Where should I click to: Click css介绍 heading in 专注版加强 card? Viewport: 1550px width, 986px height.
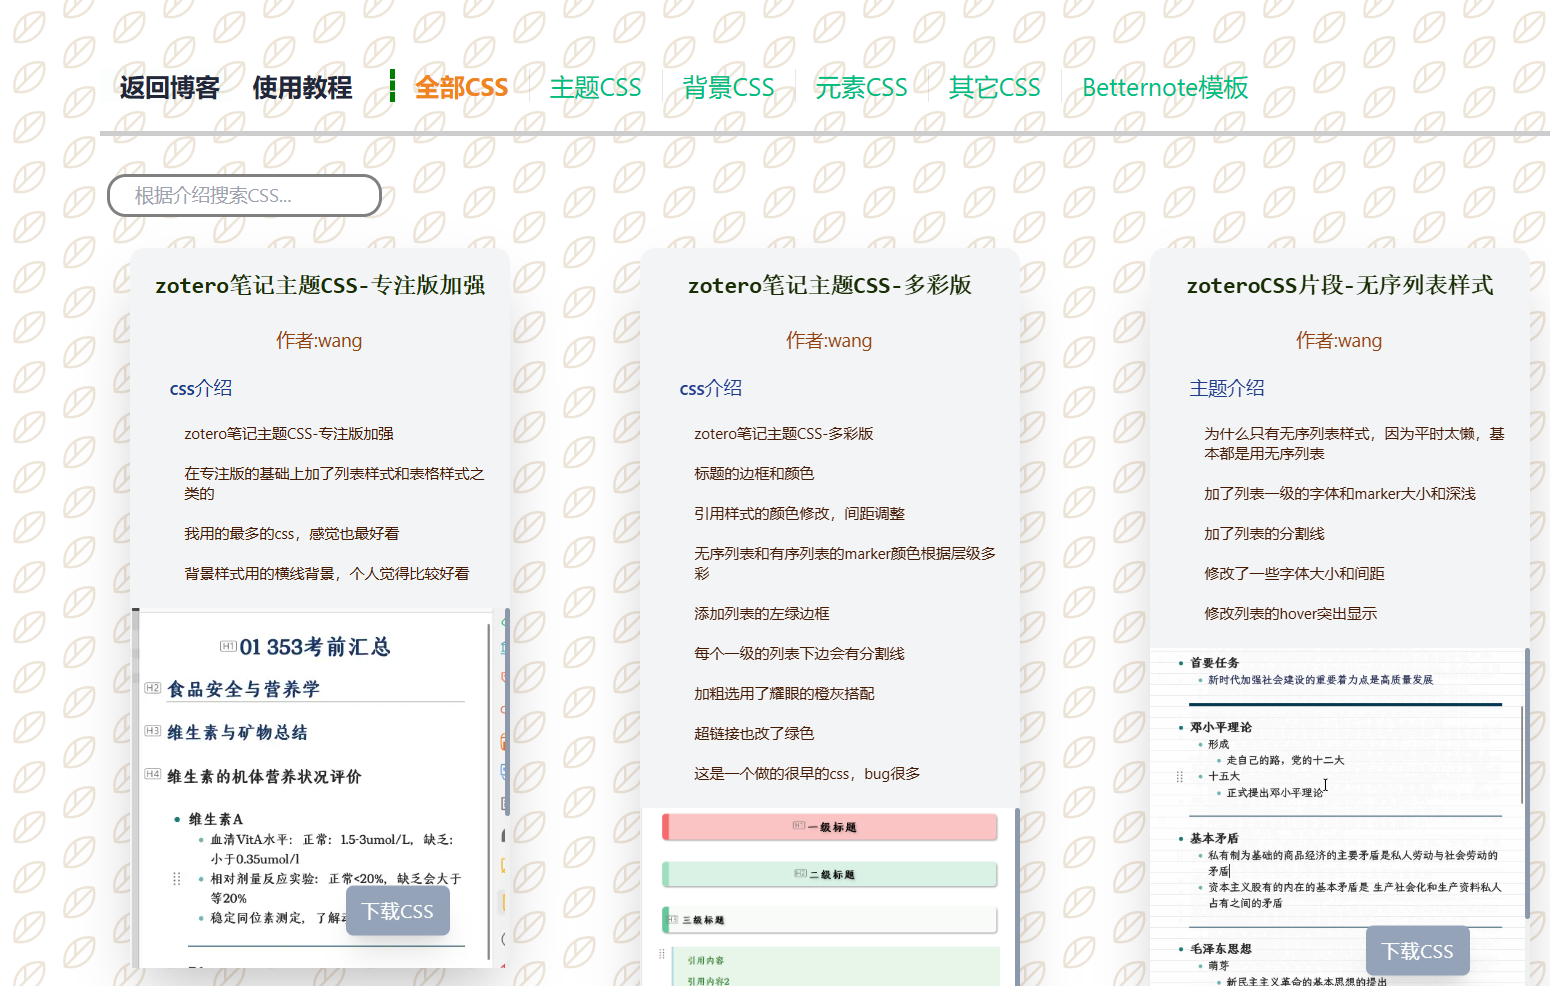tap(201, 388)
